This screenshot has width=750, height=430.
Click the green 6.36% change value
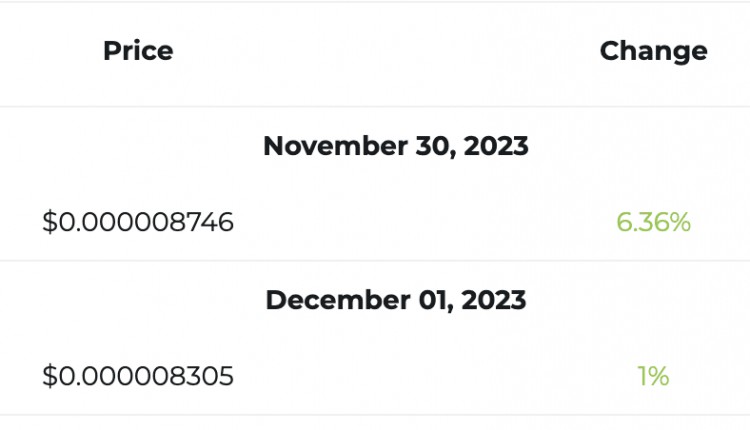[653, 222]
